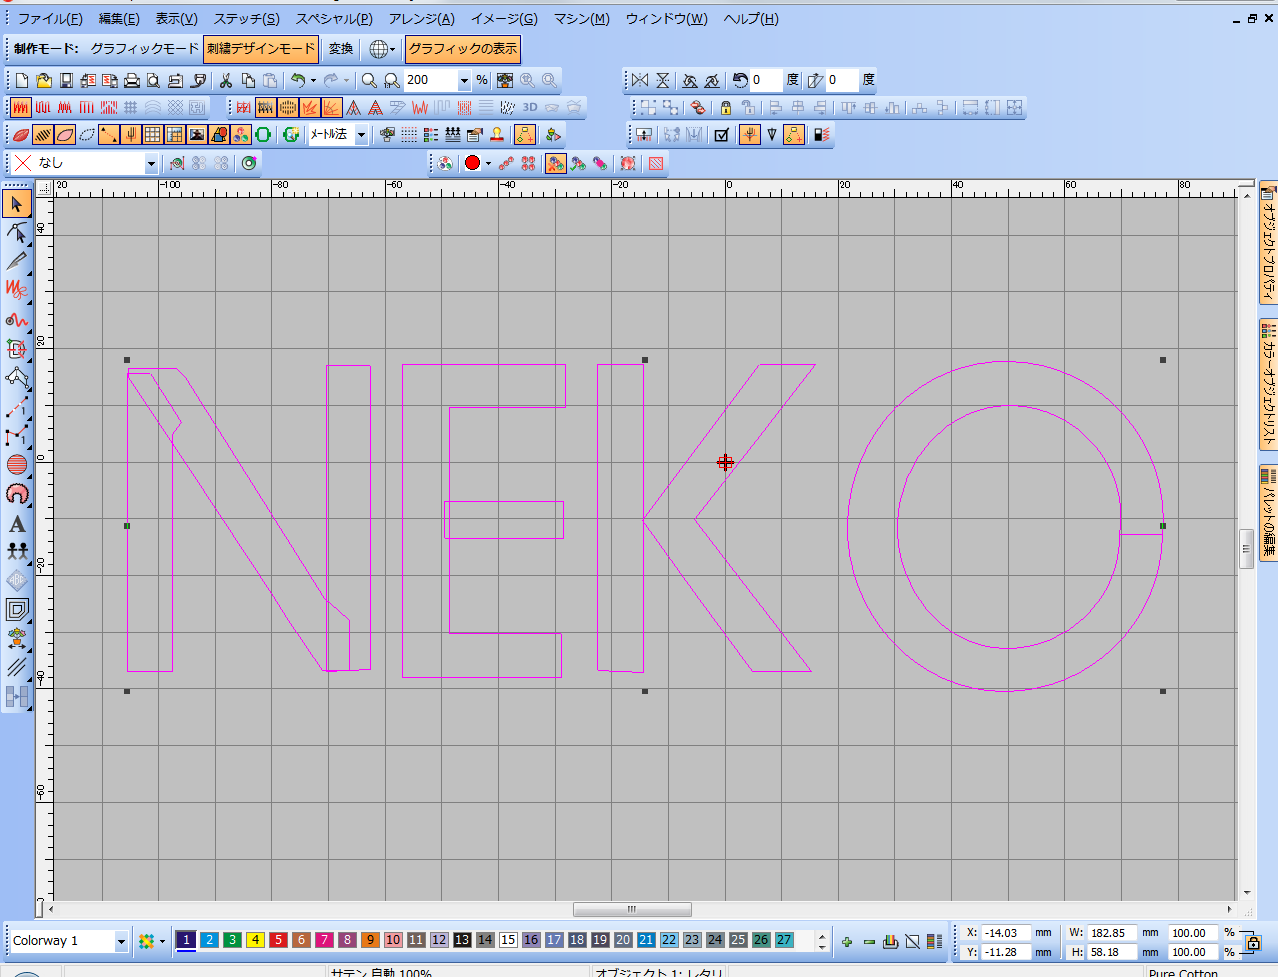Mirror horizontally with the flip icon
This screenshot has height=977, width=1278.
[x=640, y=80]
